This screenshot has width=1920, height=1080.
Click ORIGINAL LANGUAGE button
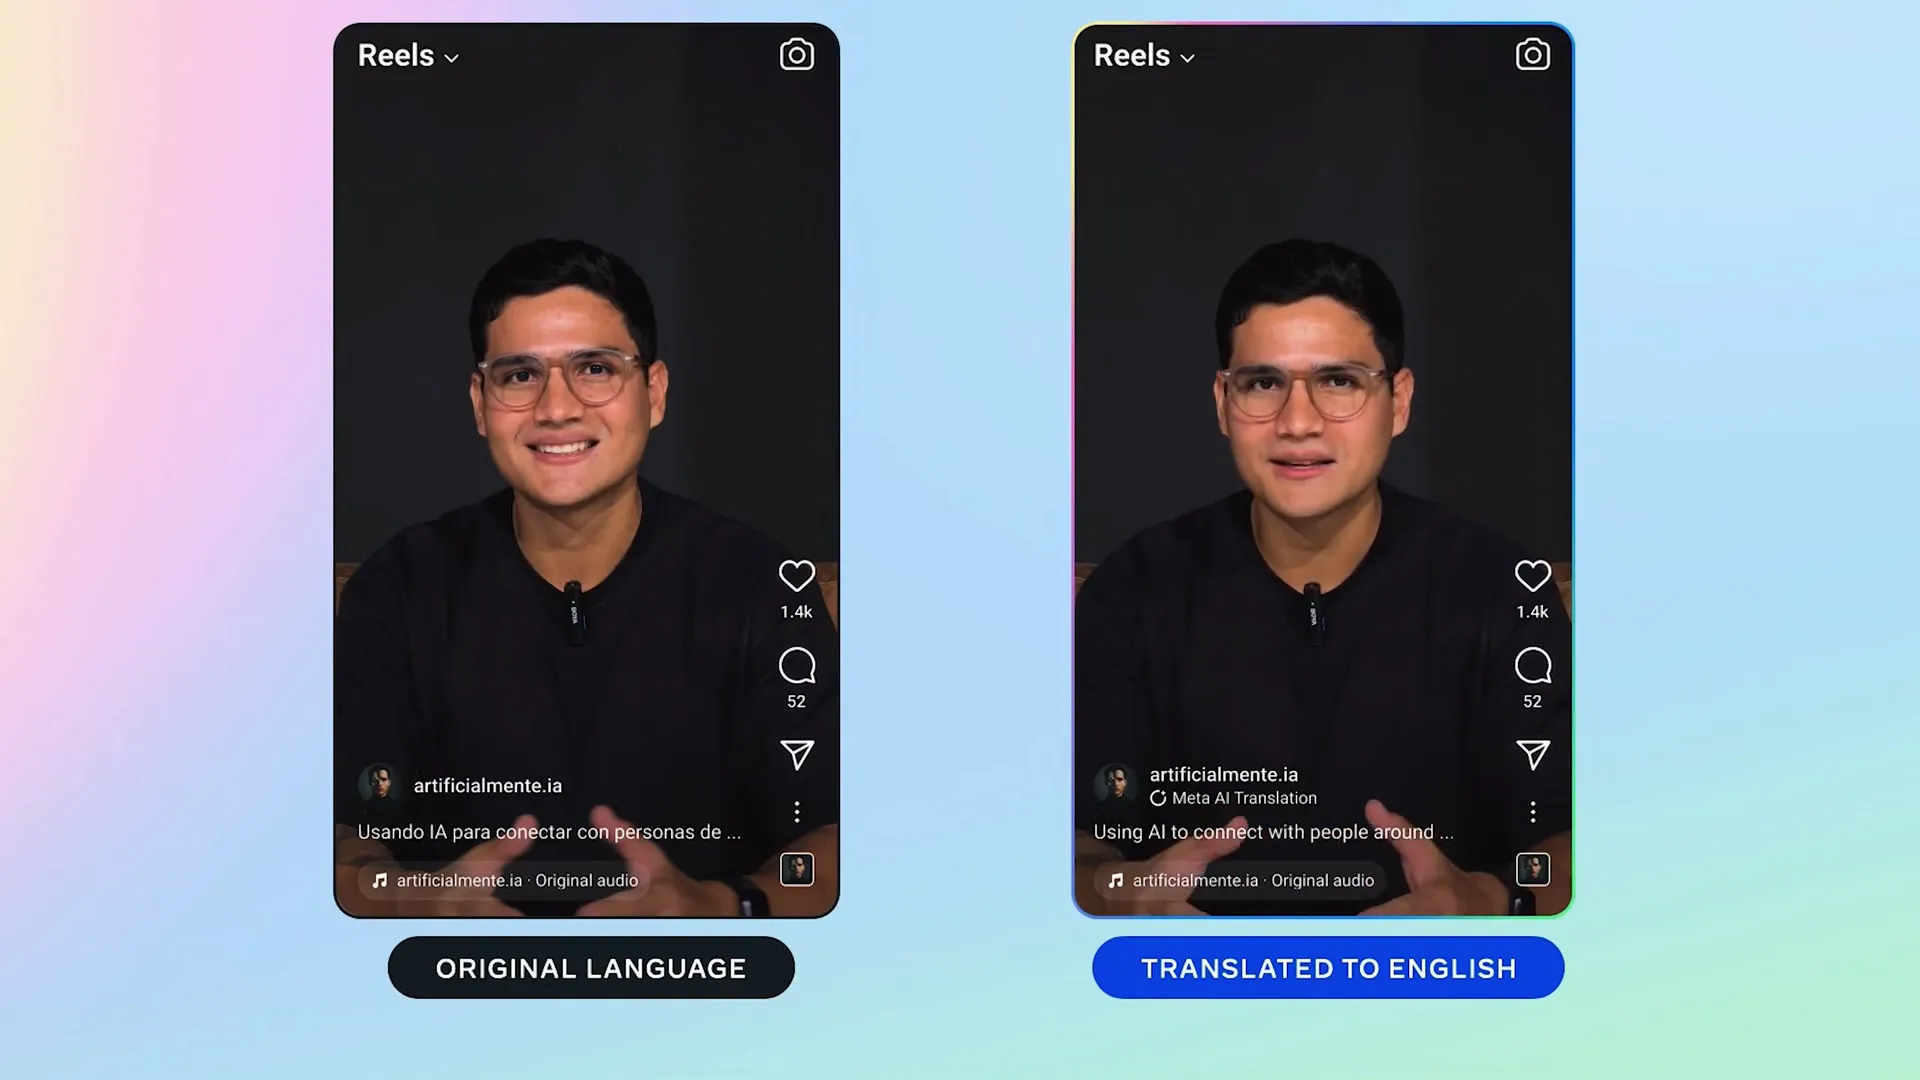point(589,967)
